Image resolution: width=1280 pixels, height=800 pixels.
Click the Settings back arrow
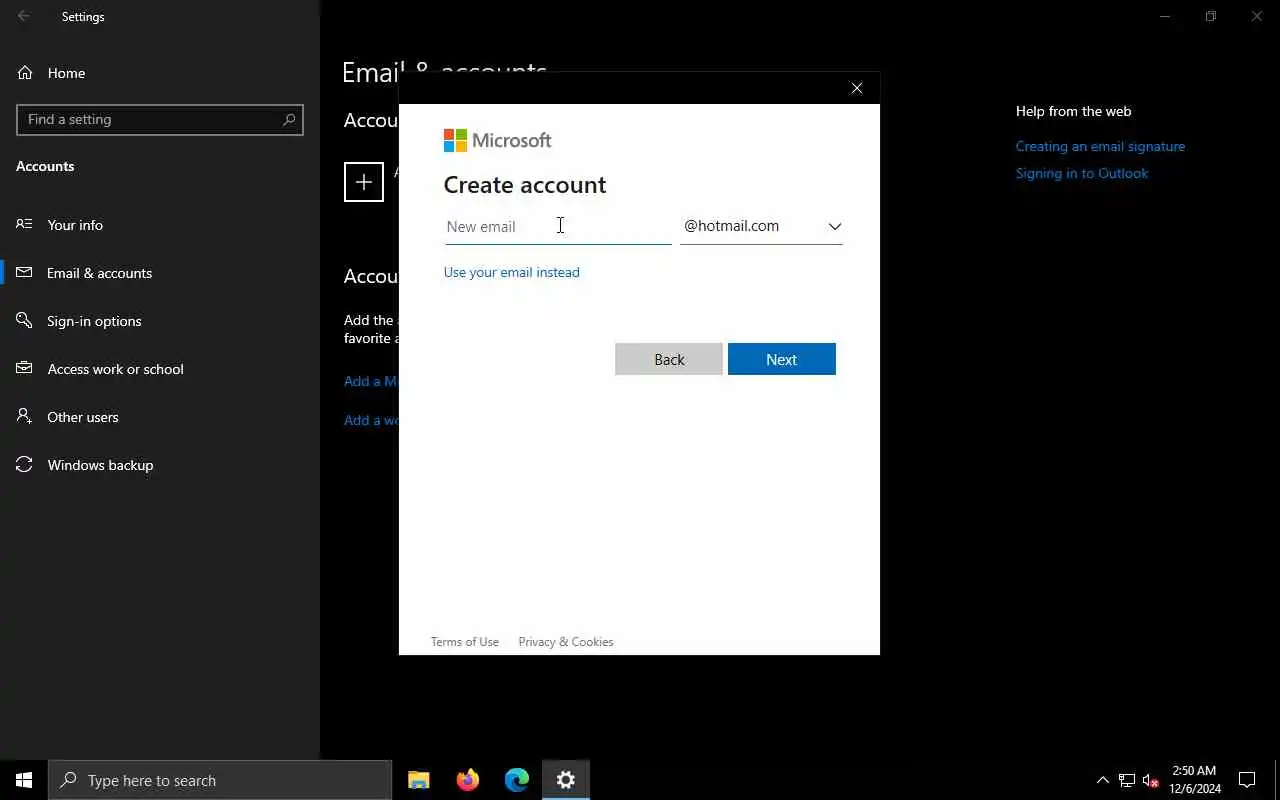[24, 16]
